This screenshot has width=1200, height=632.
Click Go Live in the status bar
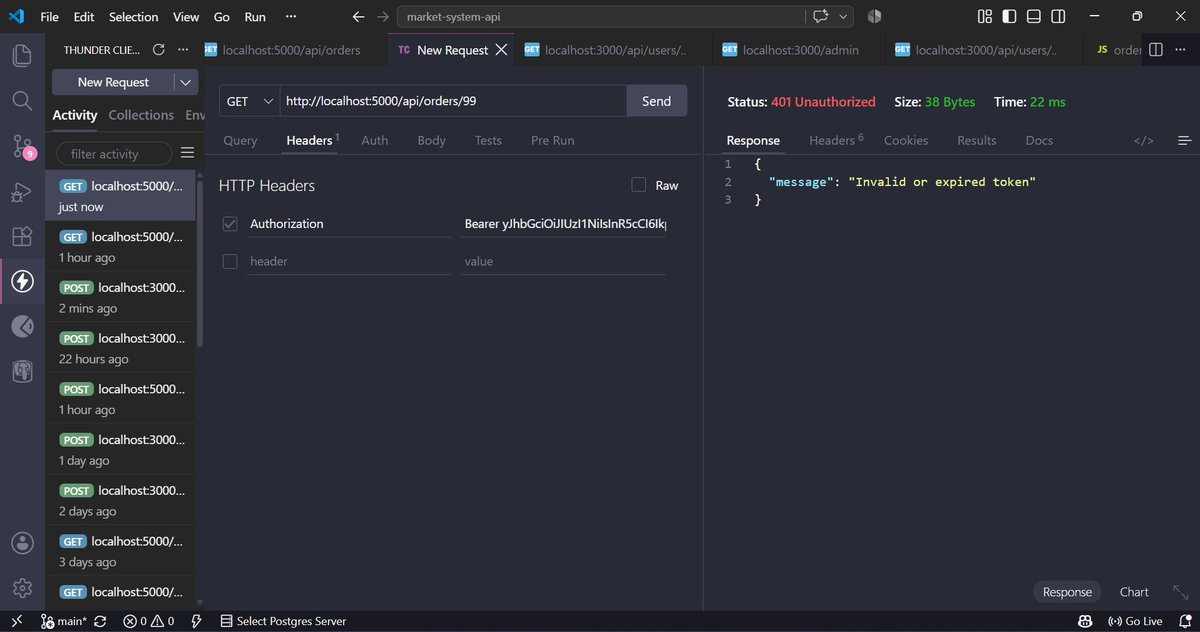pyautogui.click(x=1135, y=621)
